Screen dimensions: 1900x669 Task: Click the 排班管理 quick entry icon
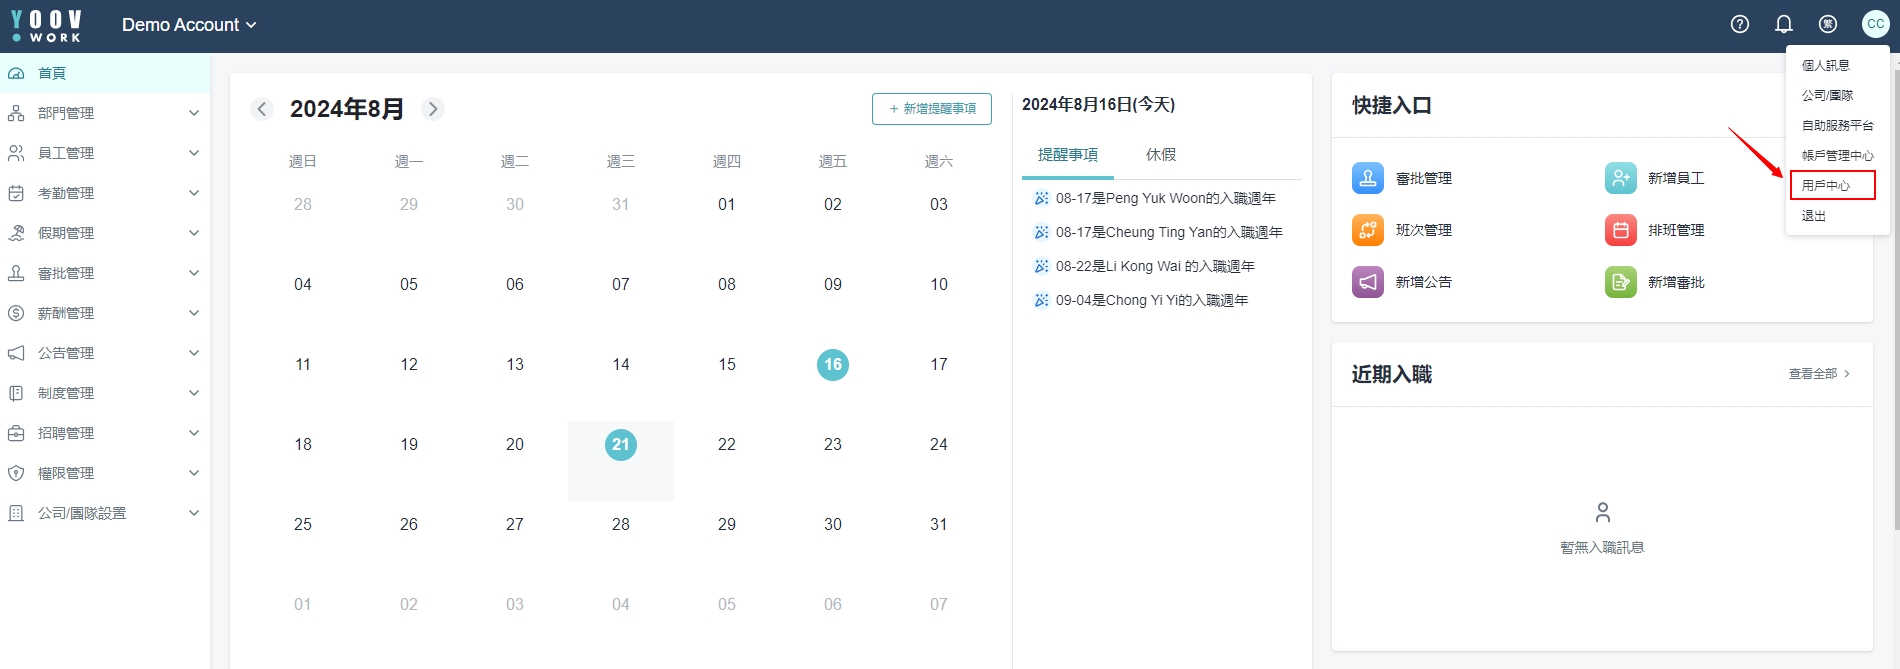[x=1620, y=230]
